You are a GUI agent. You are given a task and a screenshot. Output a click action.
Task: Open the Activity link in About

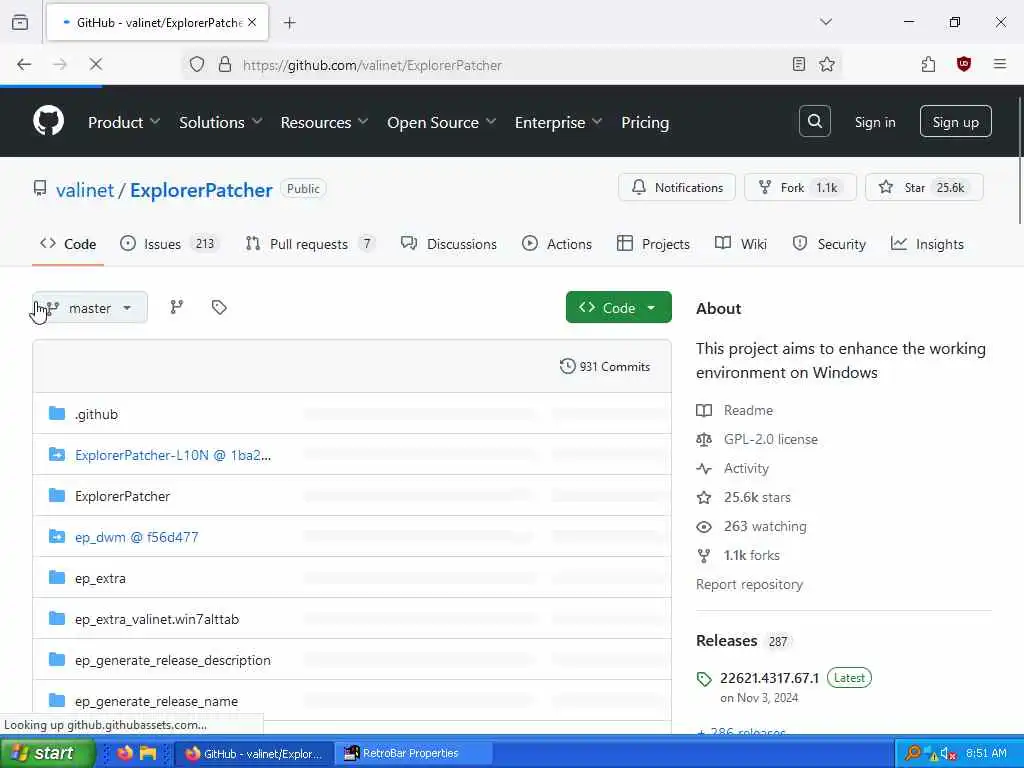pyautogui.click(x=733, y=468)
